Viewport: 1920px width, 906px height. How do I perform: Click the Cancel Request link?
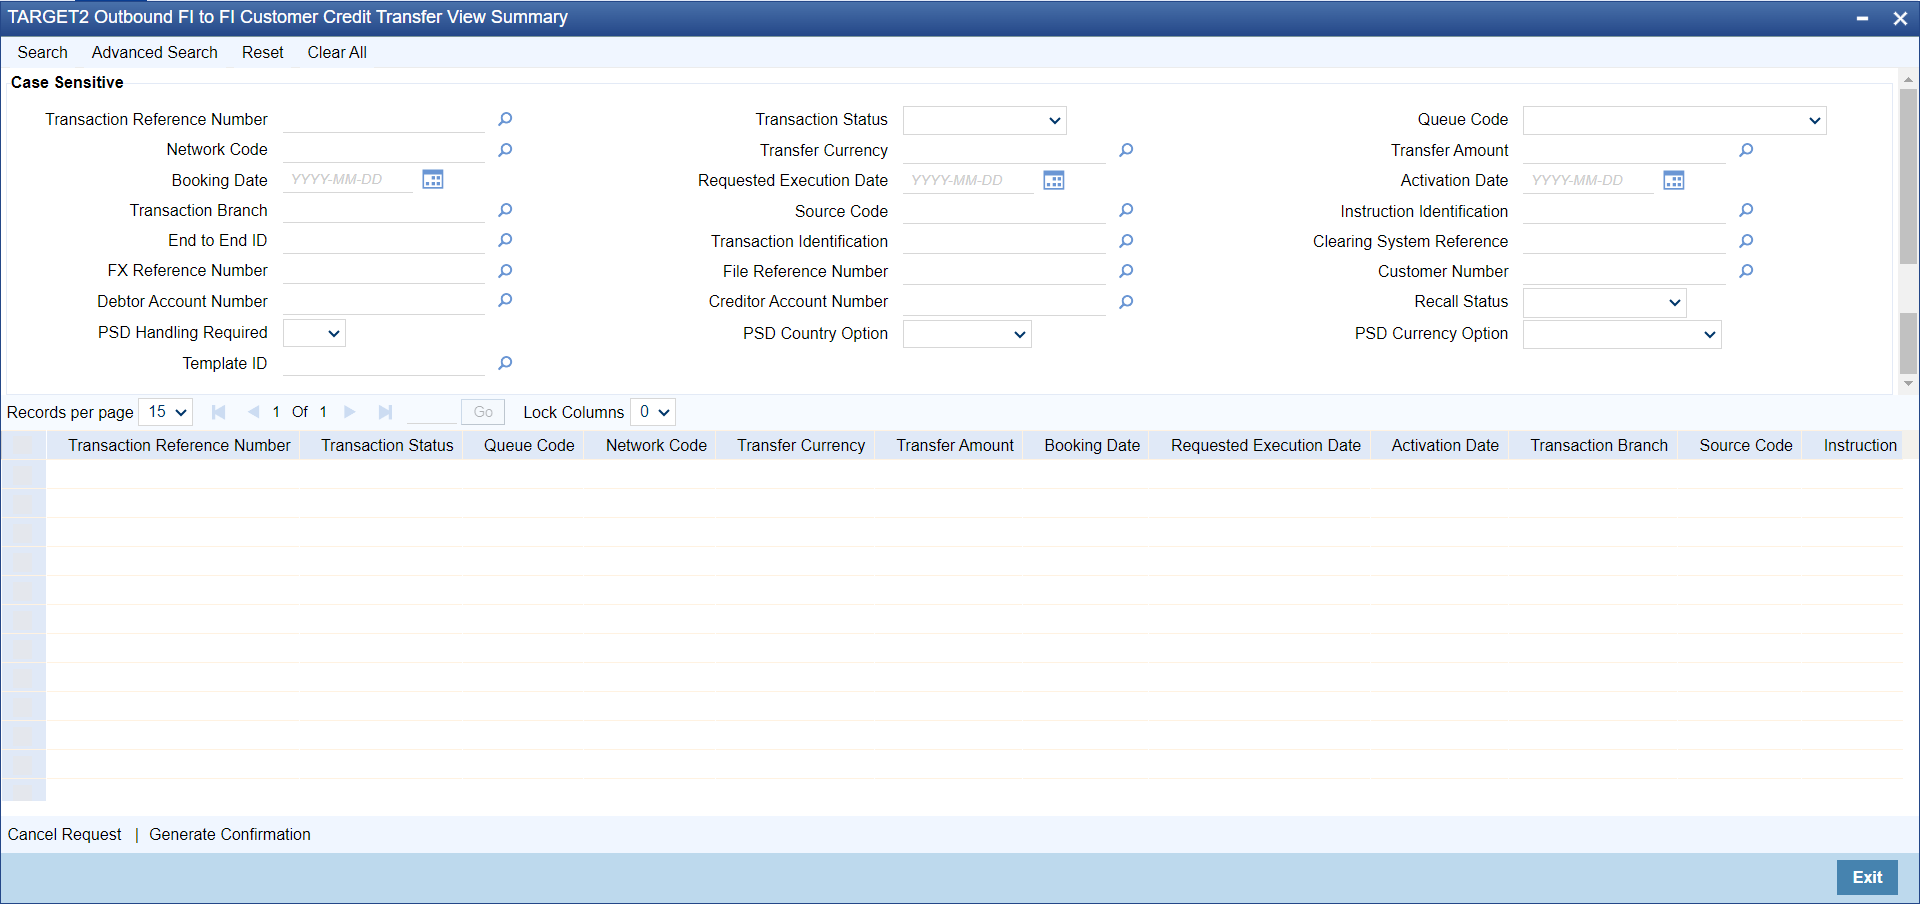click(x=65, y=834)
